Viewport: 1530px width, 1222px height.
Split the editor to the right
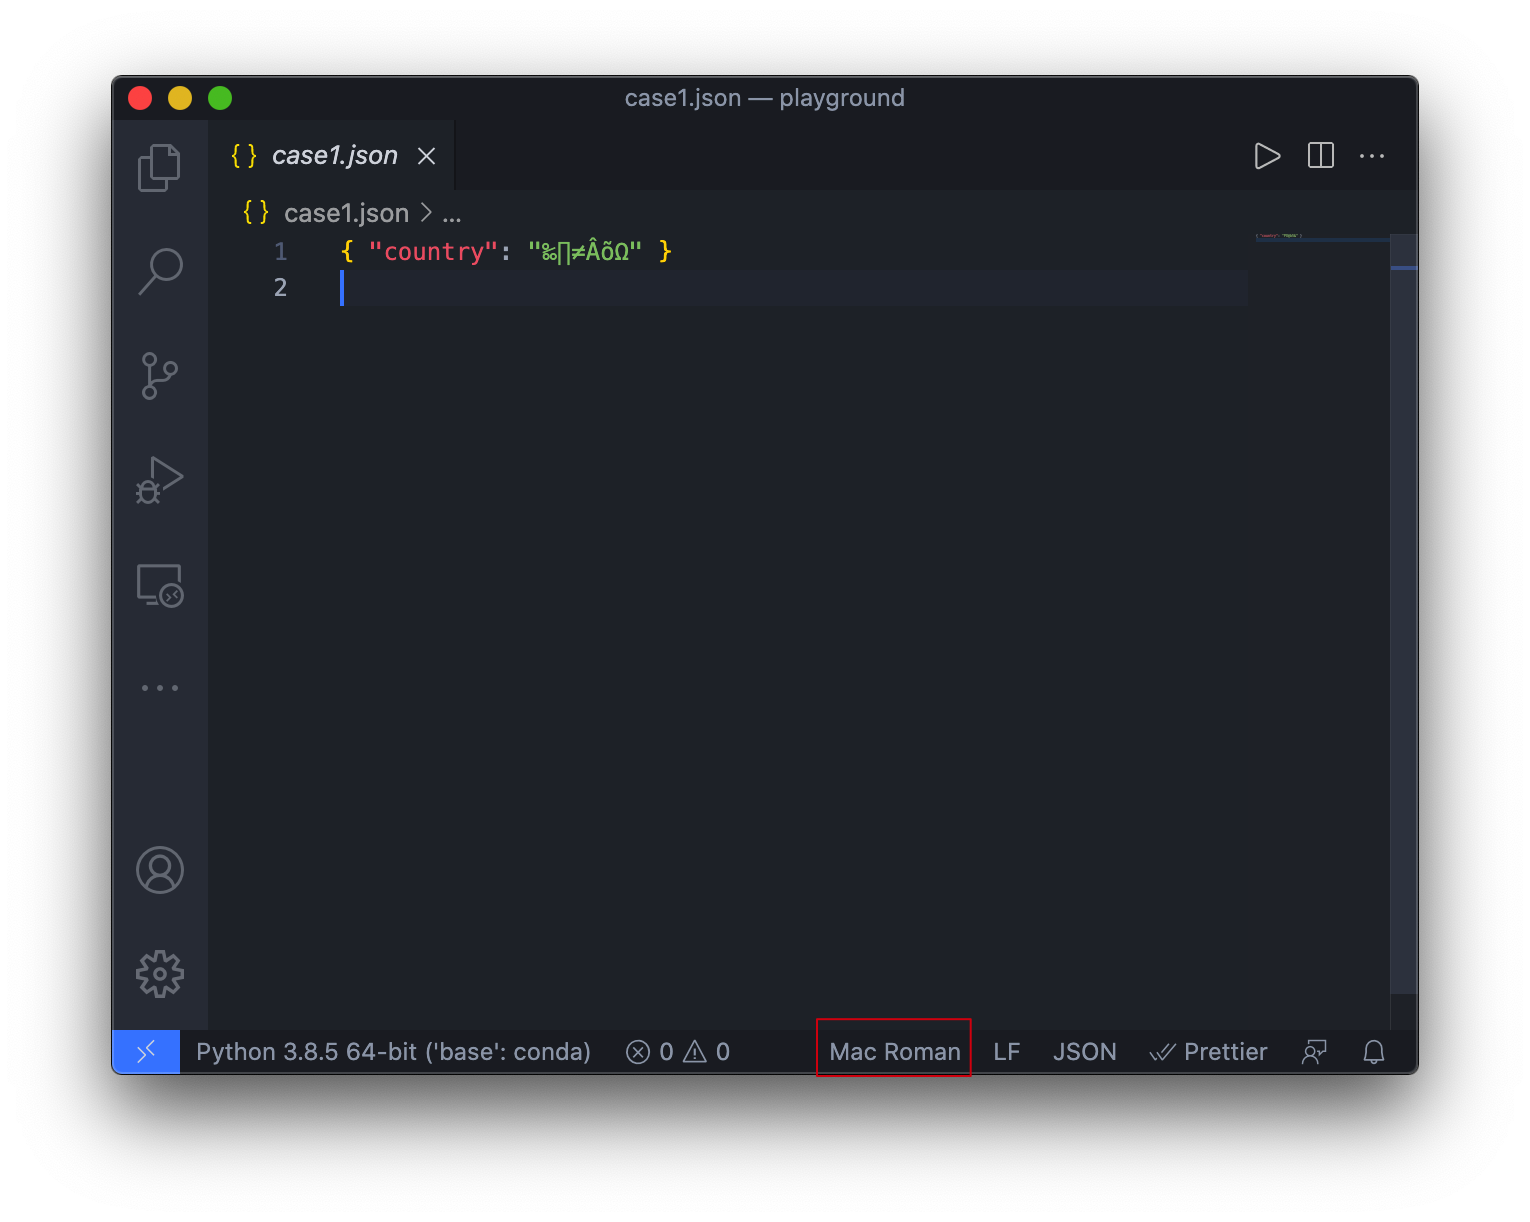1320,156
